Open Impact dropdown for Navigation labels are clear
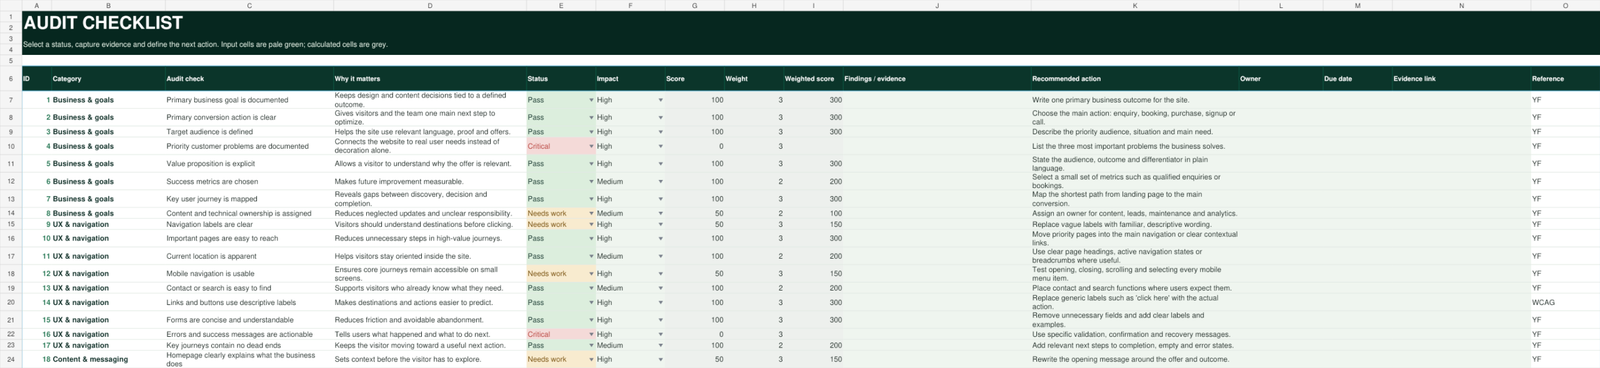The width and height of the screenshot is (1600, 368). click(x=660, y=224)
